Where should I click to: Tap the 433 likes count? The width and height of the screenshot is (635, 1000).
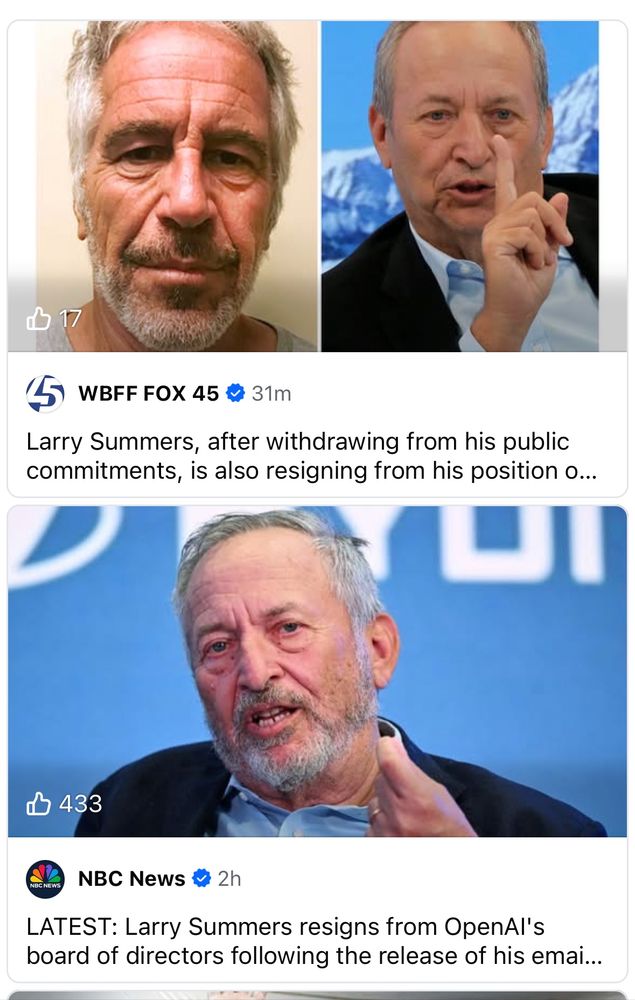pyautogui.click(x=80, y=804)
